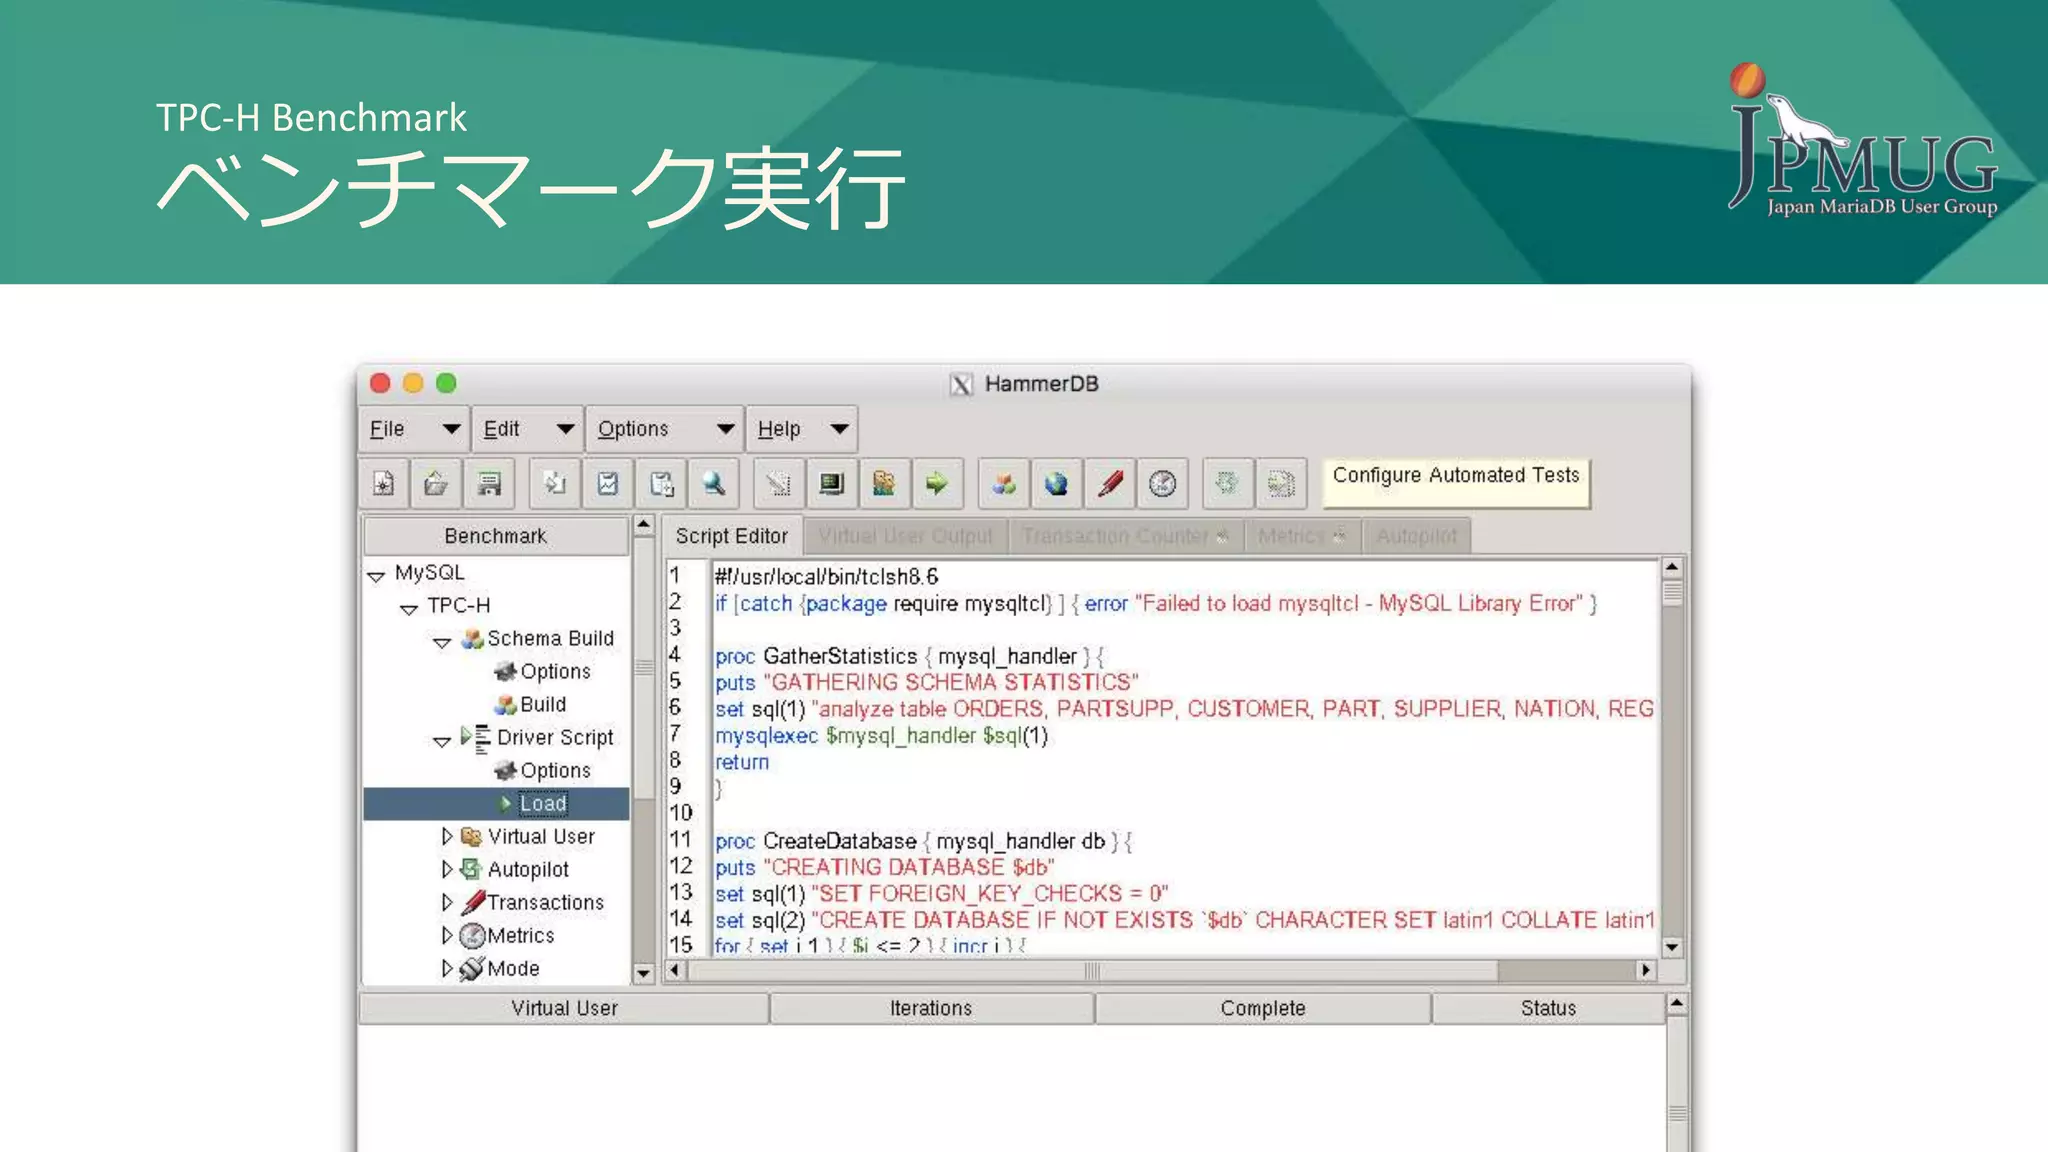Click the Complete column header
The width and height of the screenshot is (2048, 1152).
point(1263,1008)
